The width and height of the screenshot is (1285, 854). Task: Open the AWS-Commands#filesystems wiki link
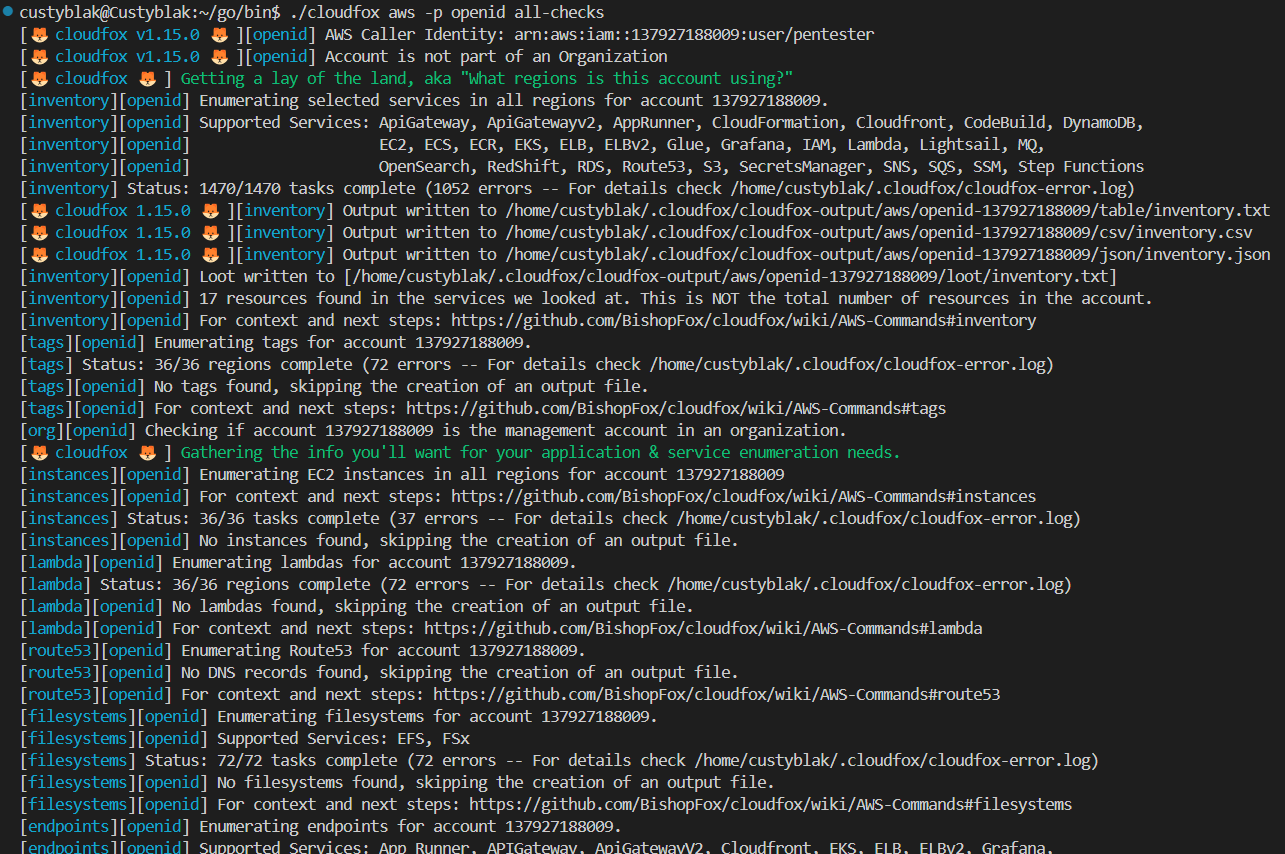pos(770,804)
